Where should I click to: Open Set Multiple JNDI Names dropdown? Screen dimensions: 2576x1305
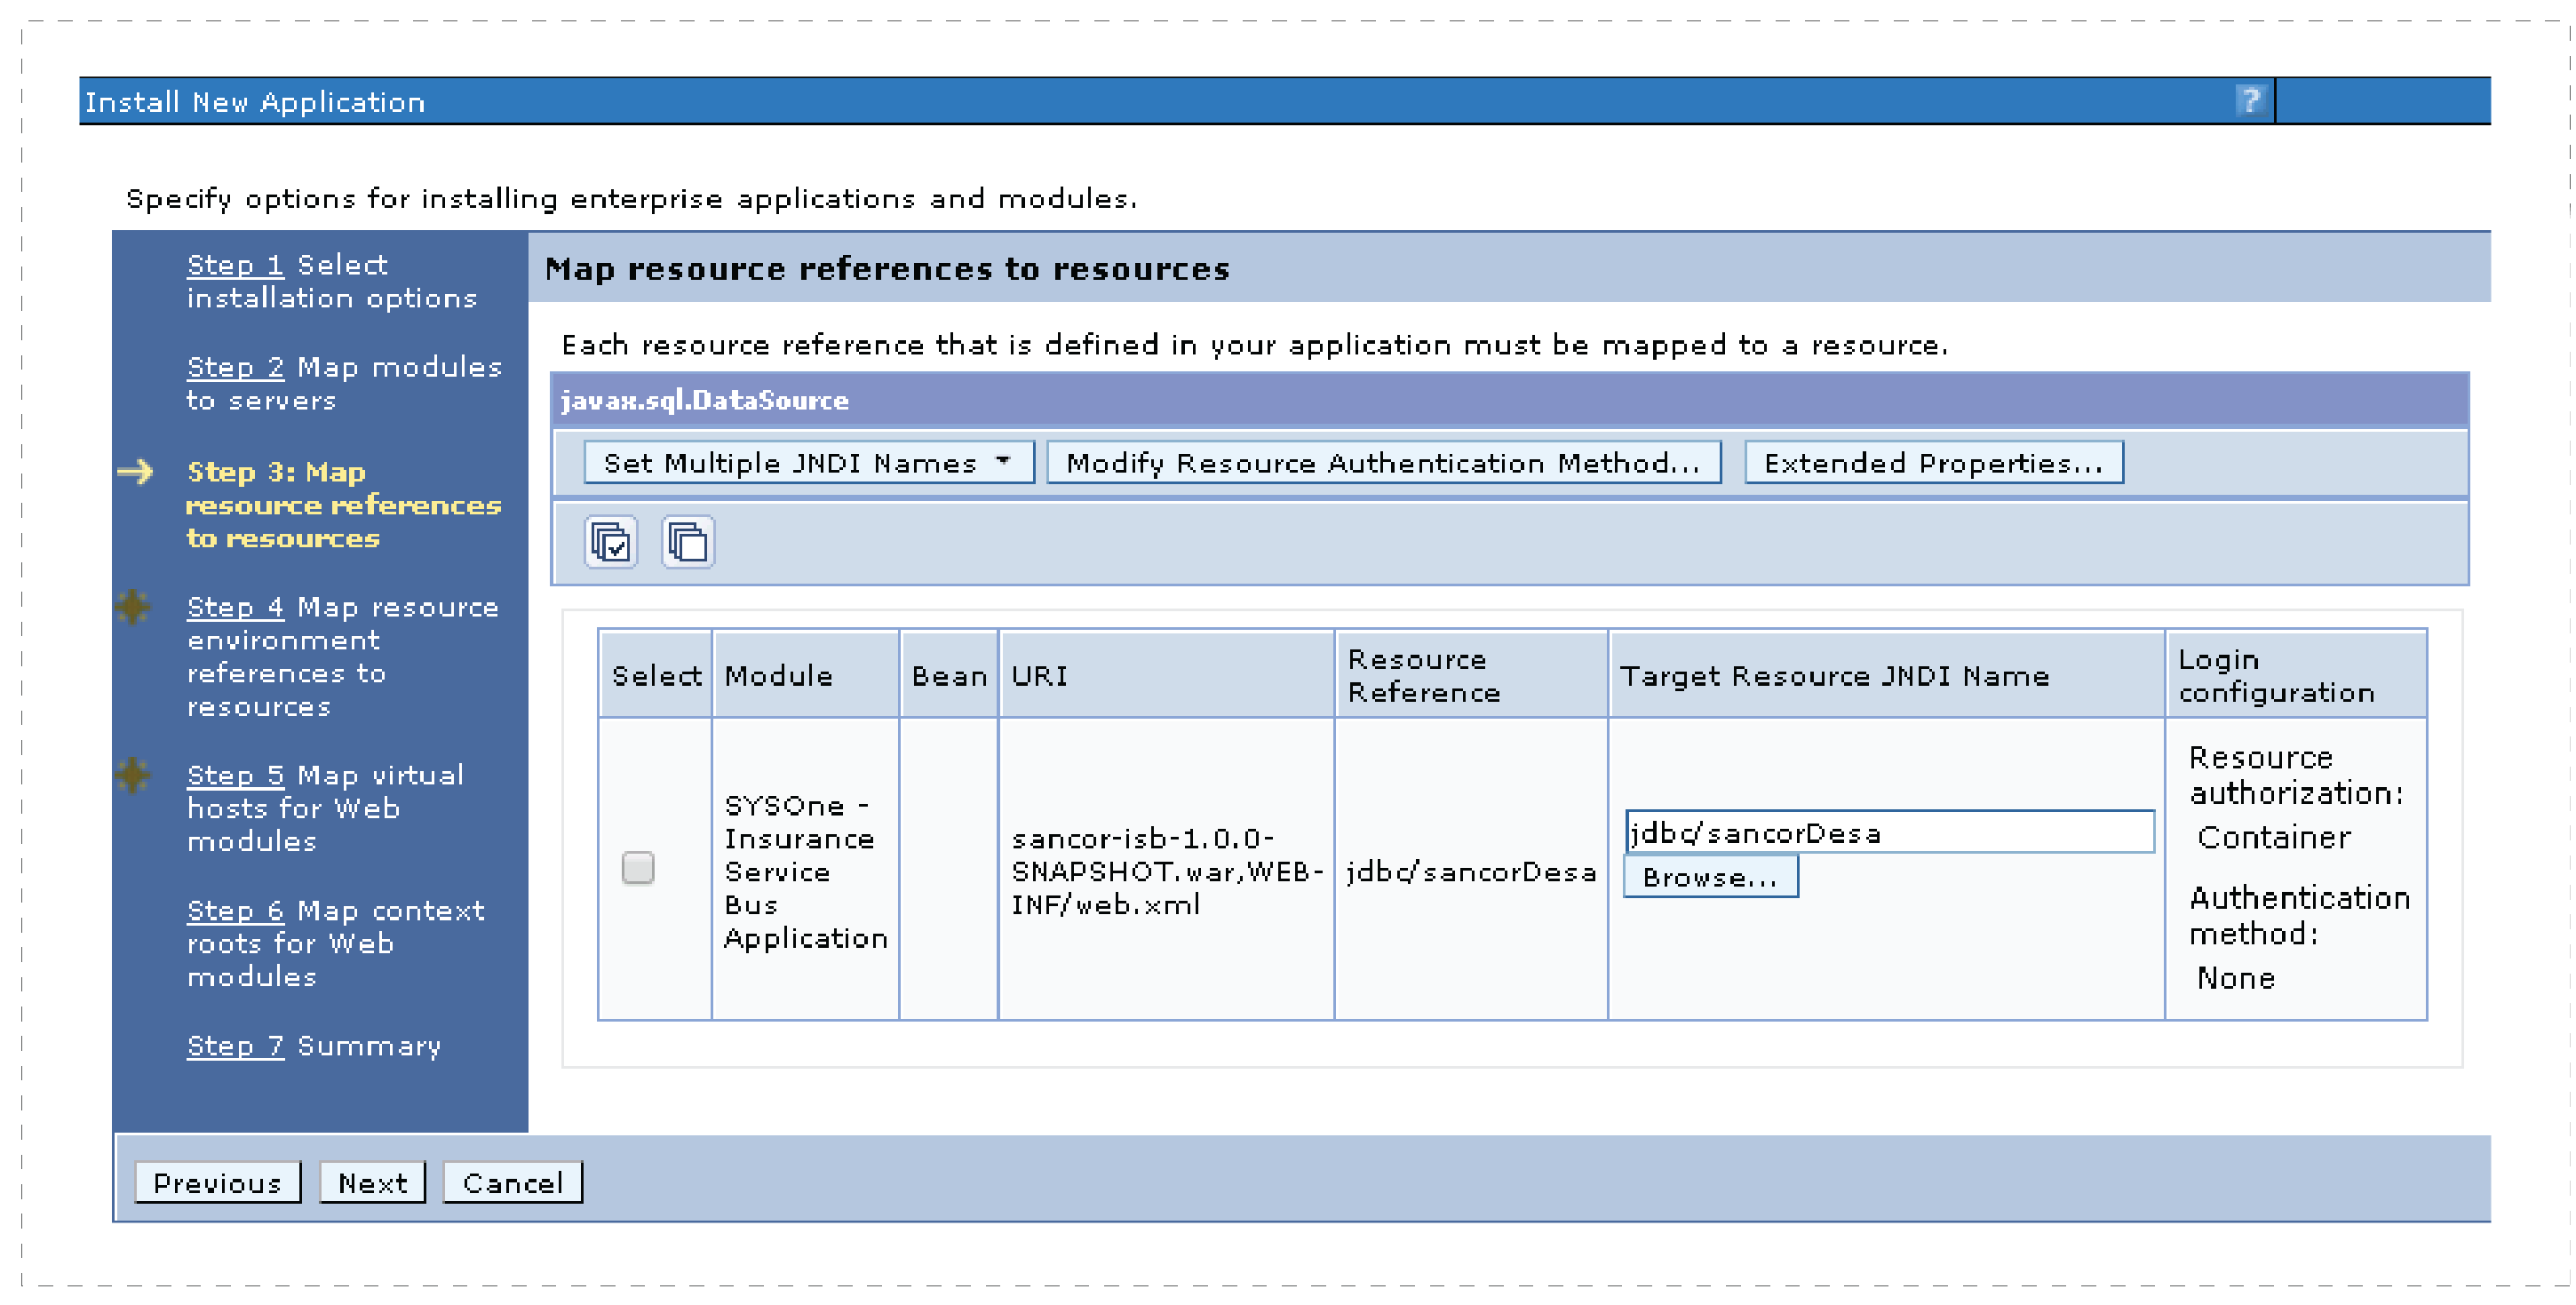coord(808,463)
